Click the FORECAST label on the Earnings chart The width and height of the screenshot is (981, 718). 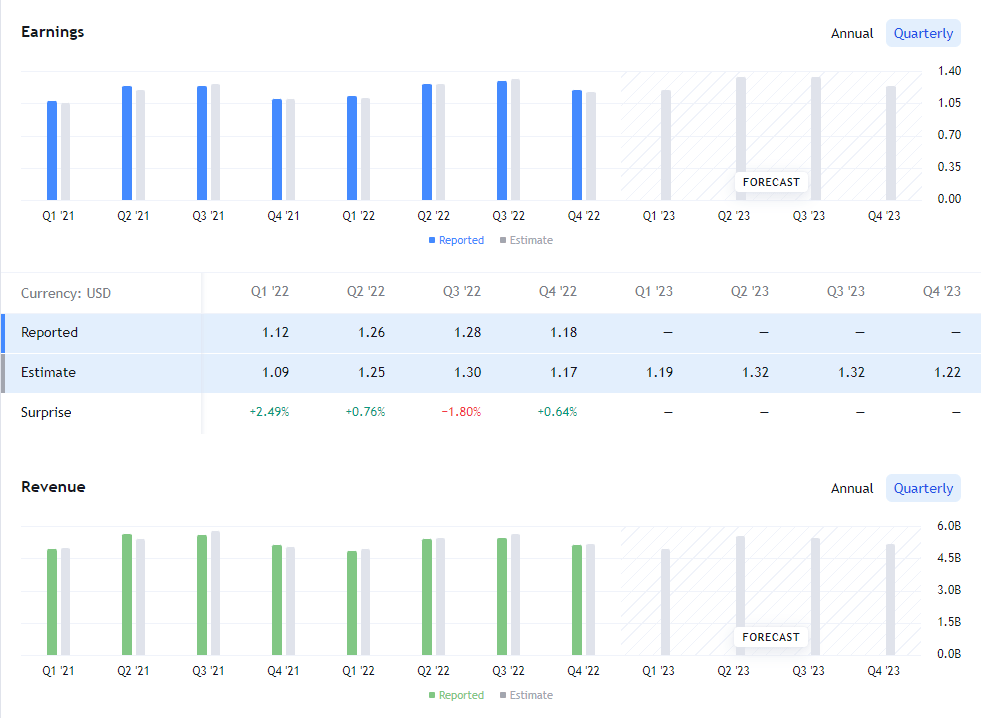[770, 182]
